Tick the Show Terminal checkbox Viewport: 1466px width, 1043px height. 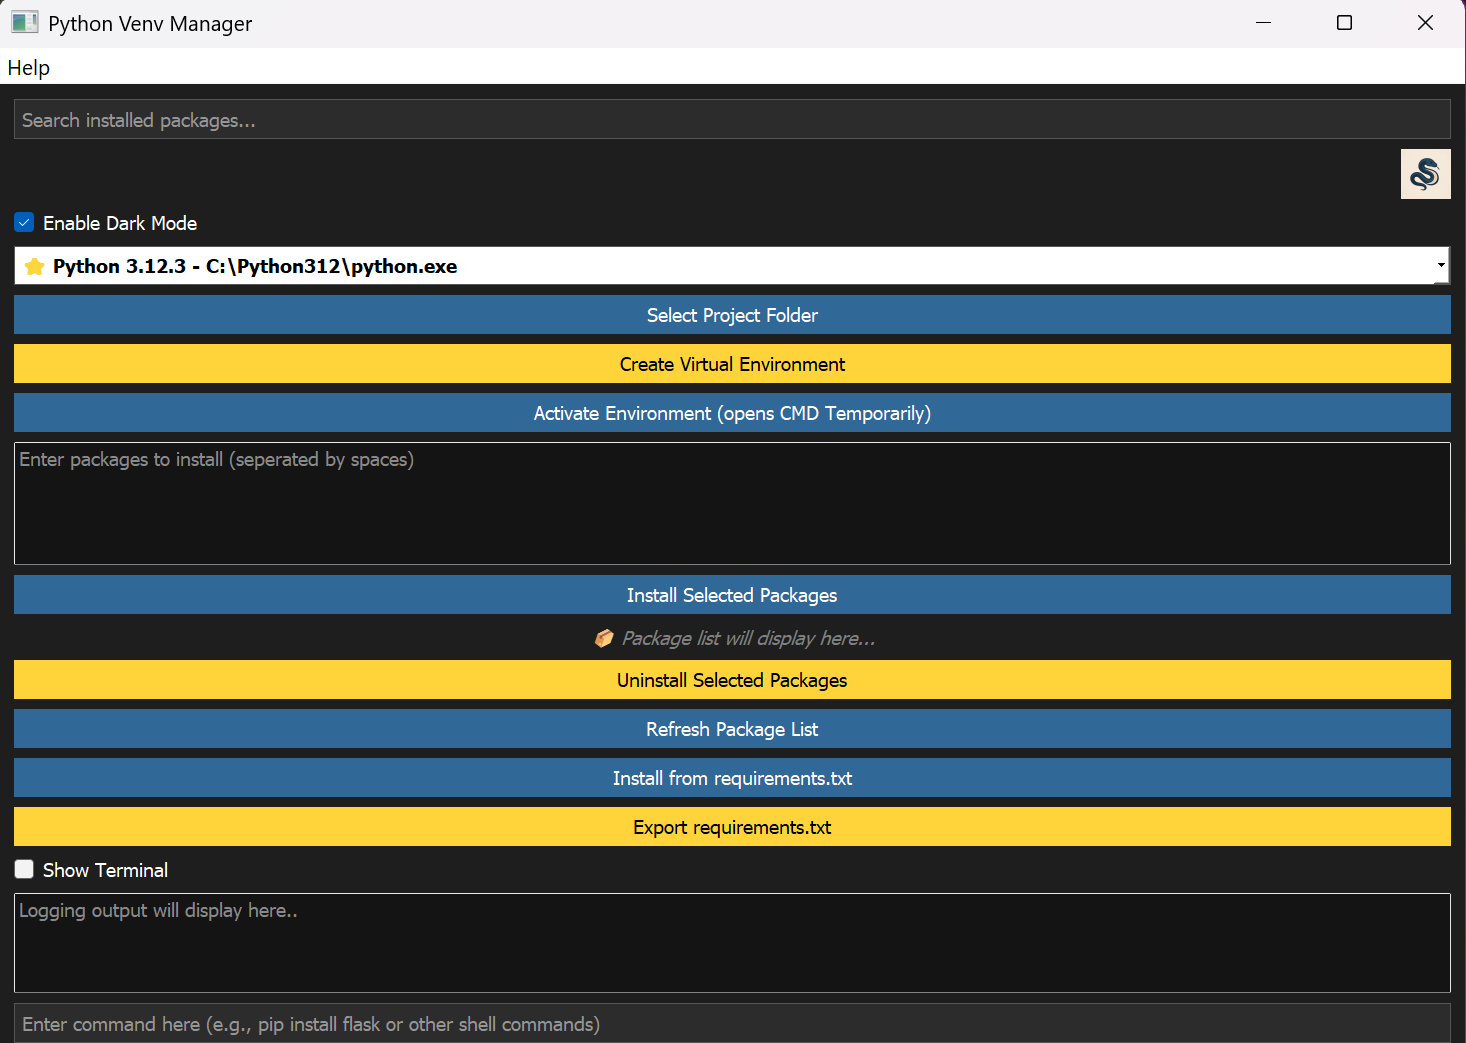(24, 869)
